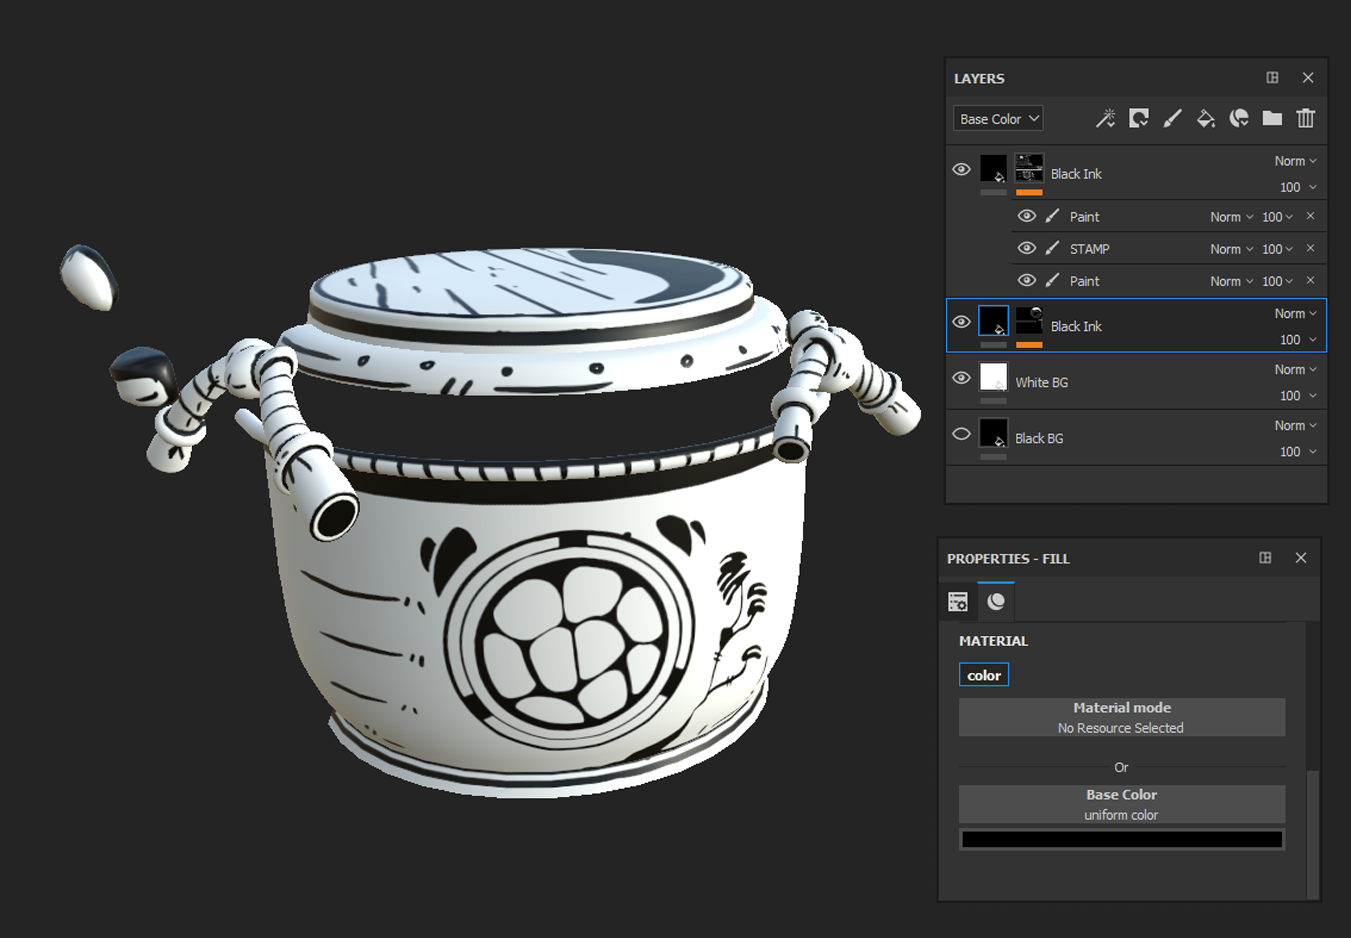1351x938 pixels.
Task: Click the smart material icon in Layers toolbar
Action: 1239,119
